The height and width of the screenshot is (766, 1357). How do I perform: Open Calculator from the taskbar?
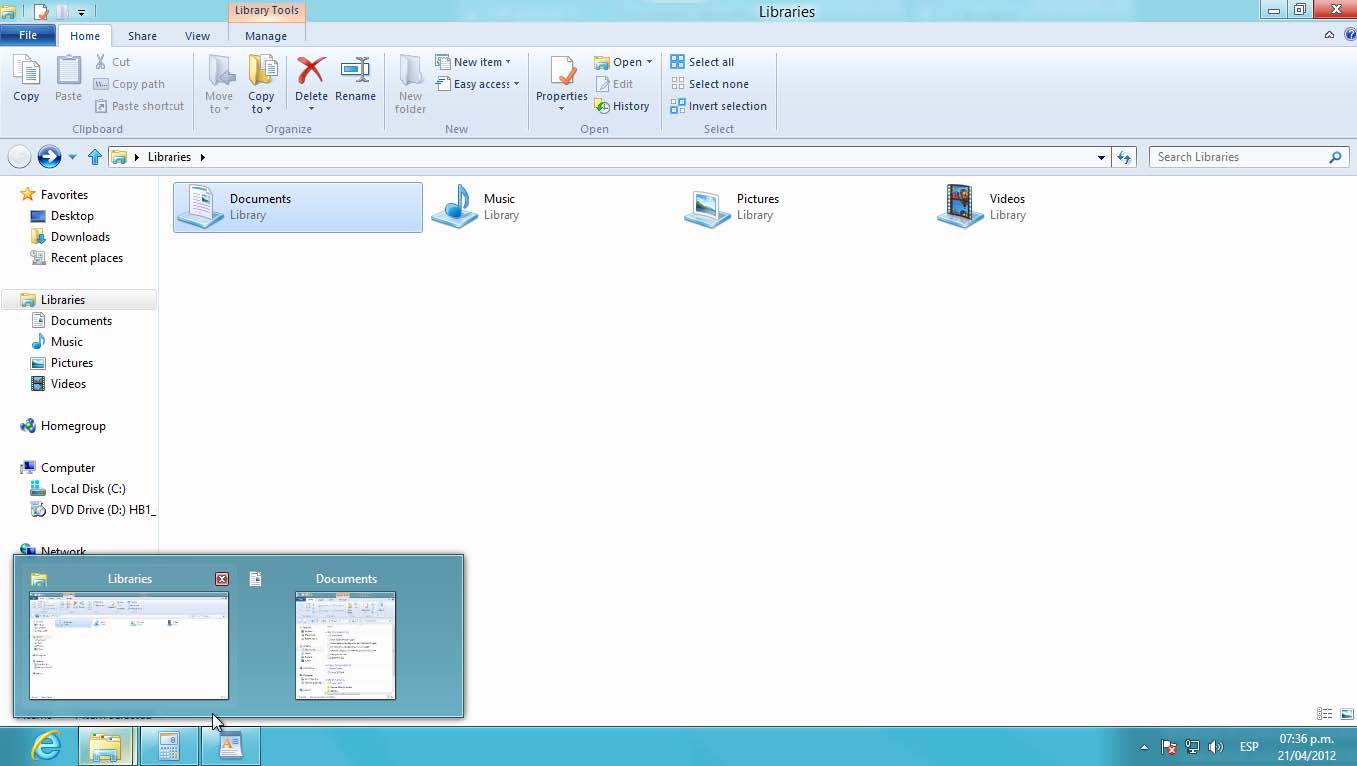[x=168, y=746]
